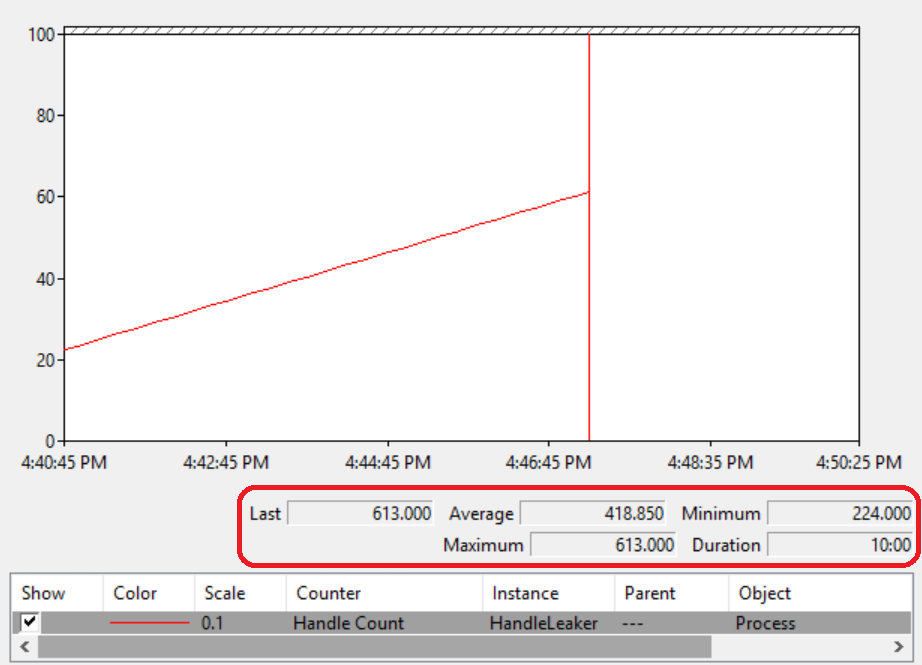Click the Scale column header
The width and height of the screenshot is (922, 665).
tap(225, 593)
